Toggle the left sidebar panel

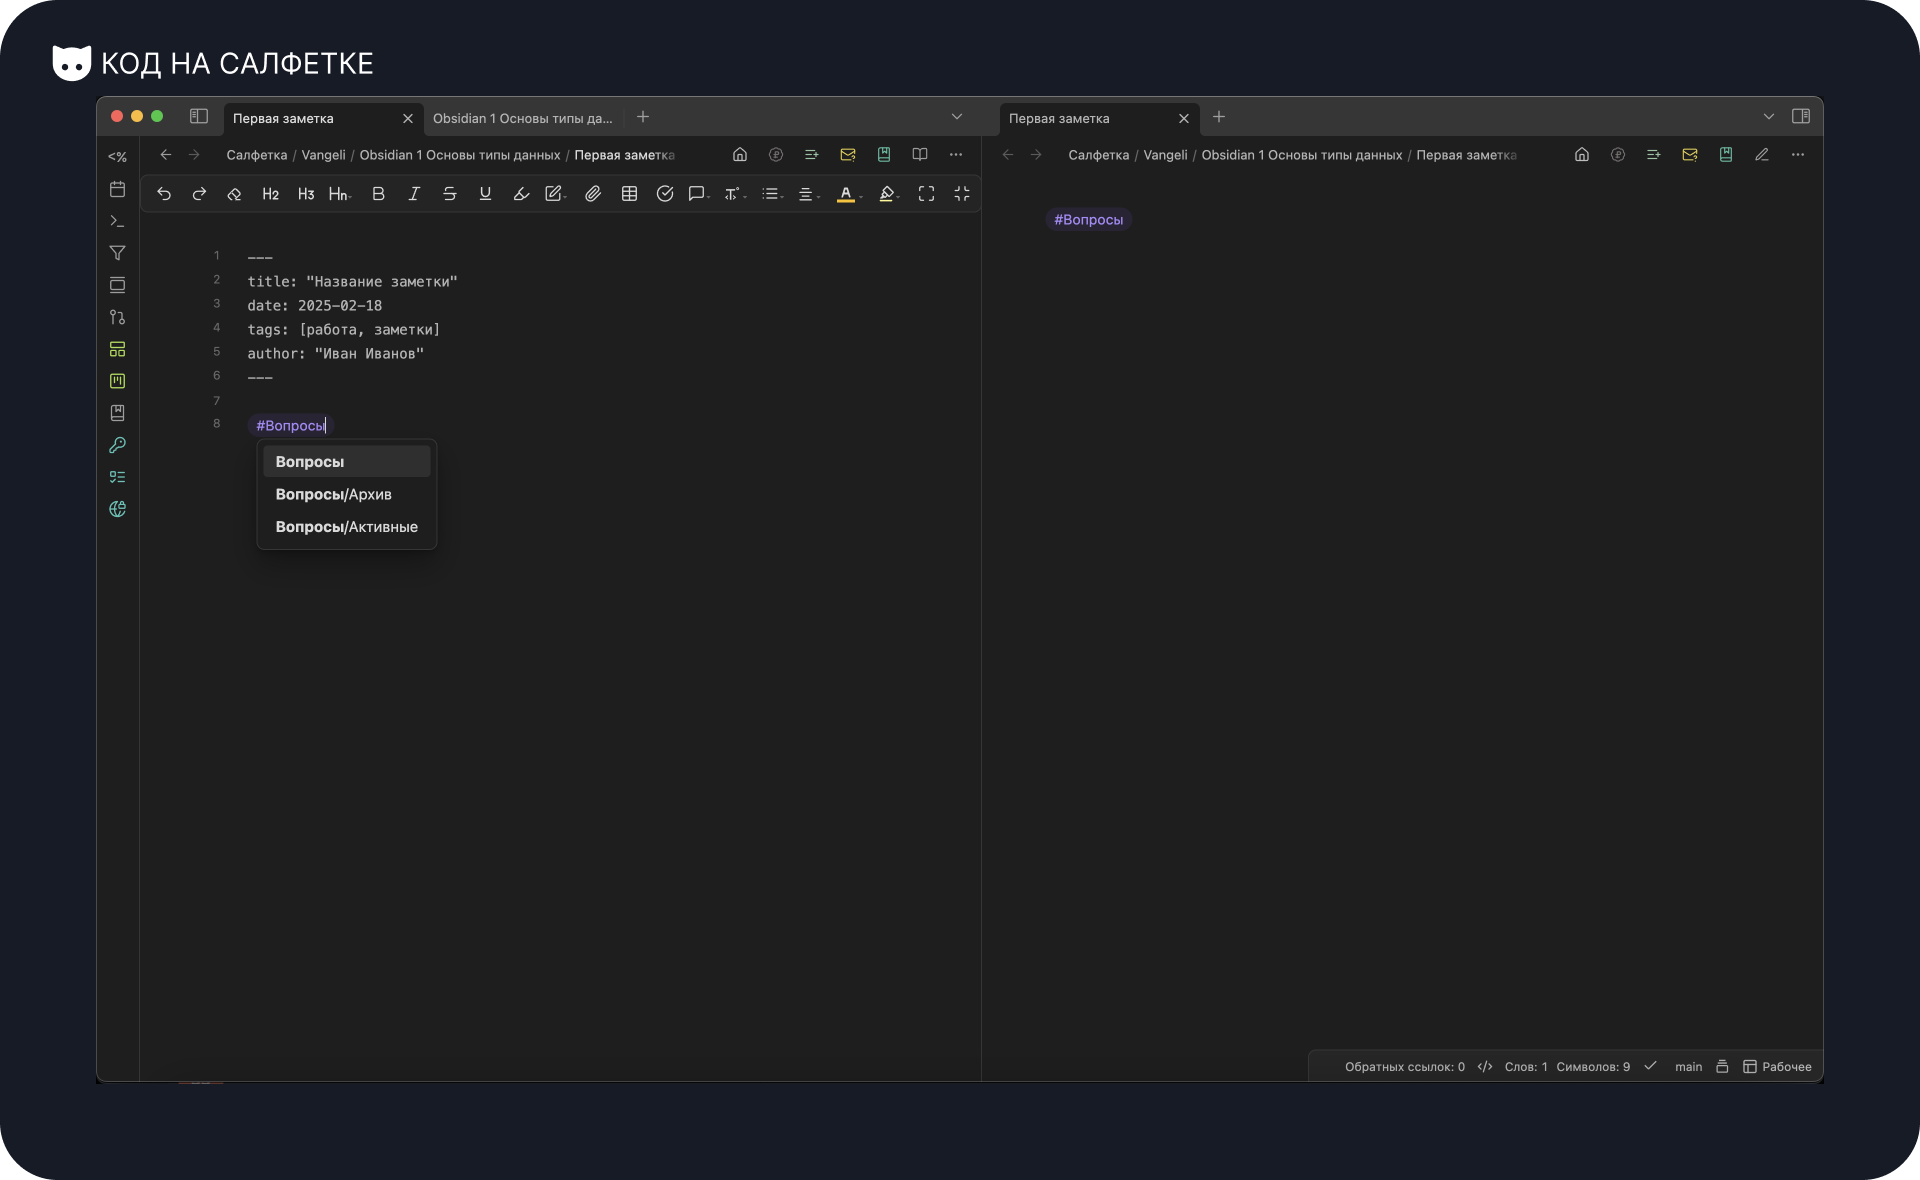199,117
